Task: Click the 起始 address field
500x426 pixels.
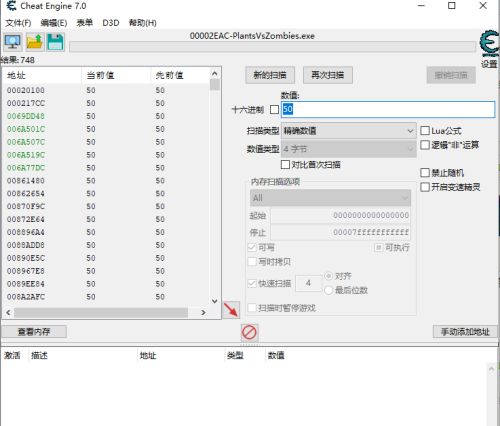Action: pyautogui.click(x=340, y=215)
